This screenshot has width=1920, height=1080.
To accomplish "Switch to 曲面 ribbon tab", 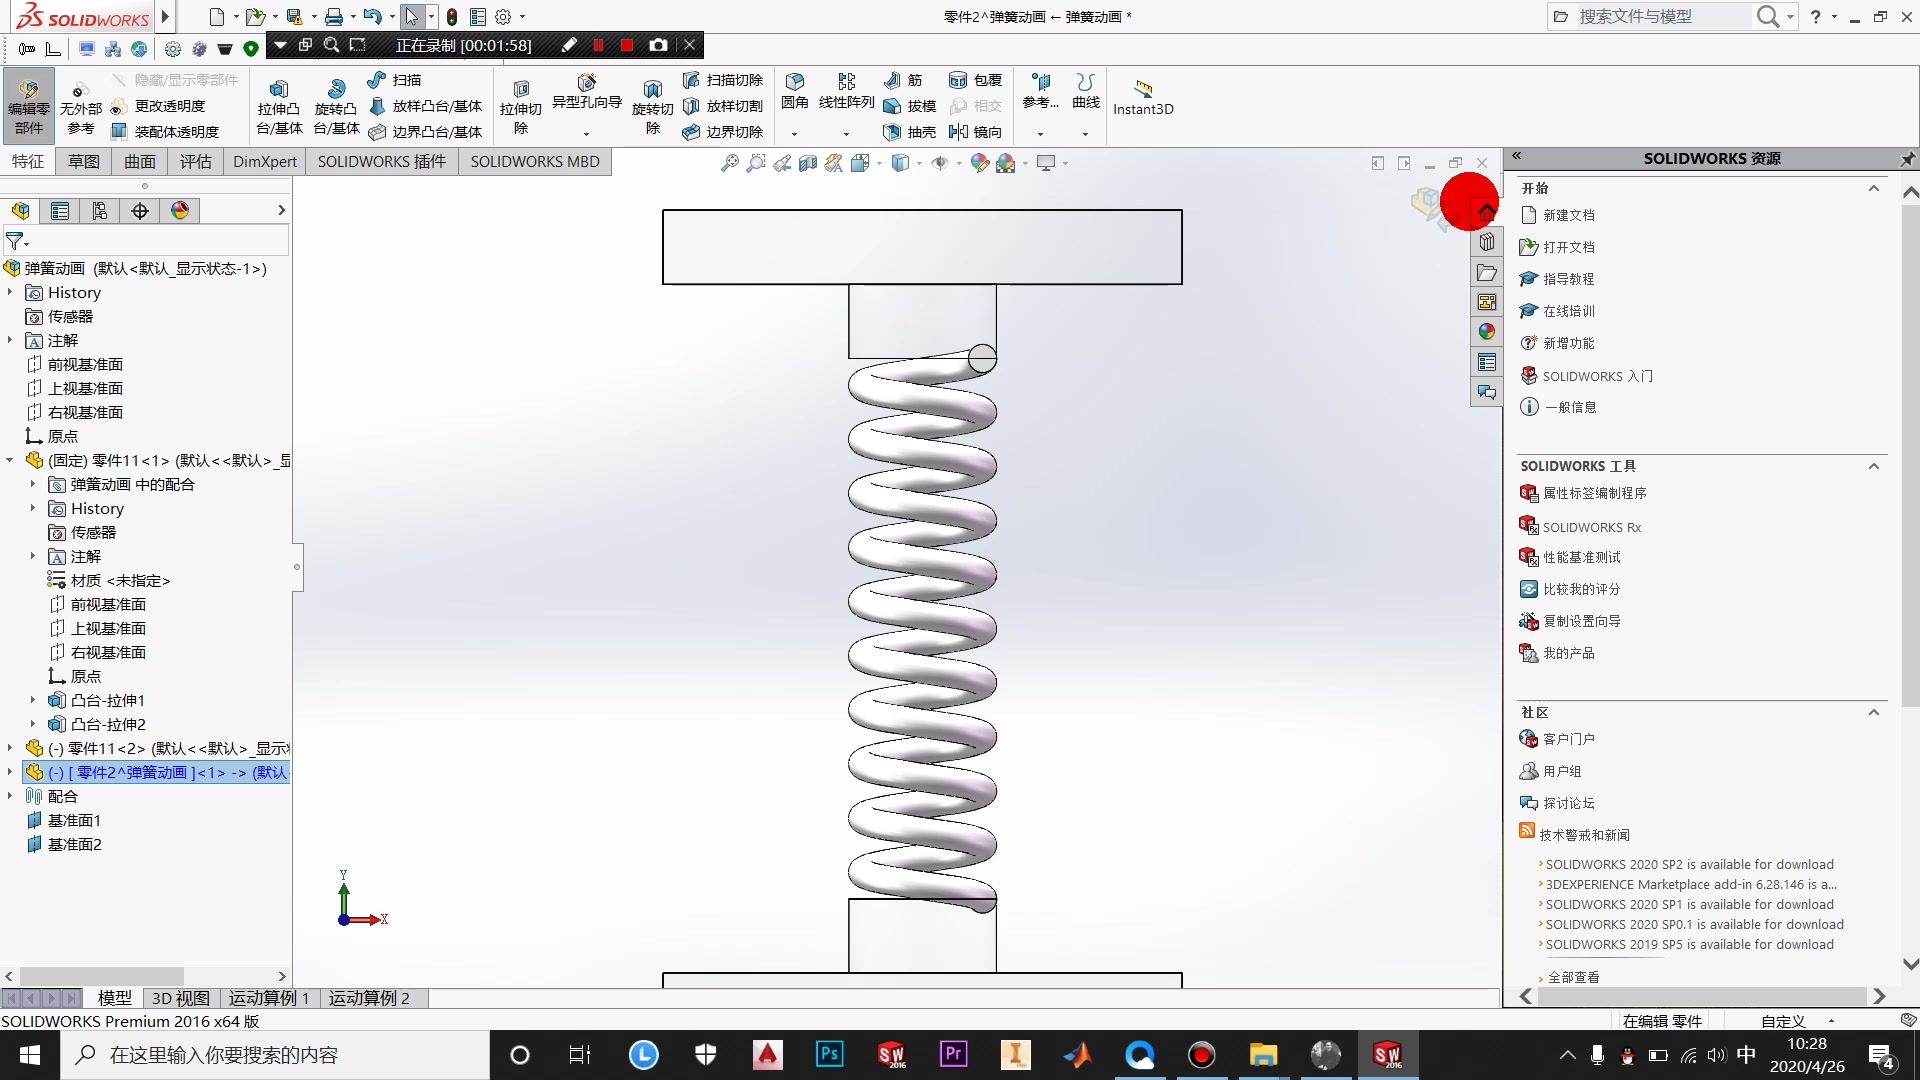I will (140, 161).
